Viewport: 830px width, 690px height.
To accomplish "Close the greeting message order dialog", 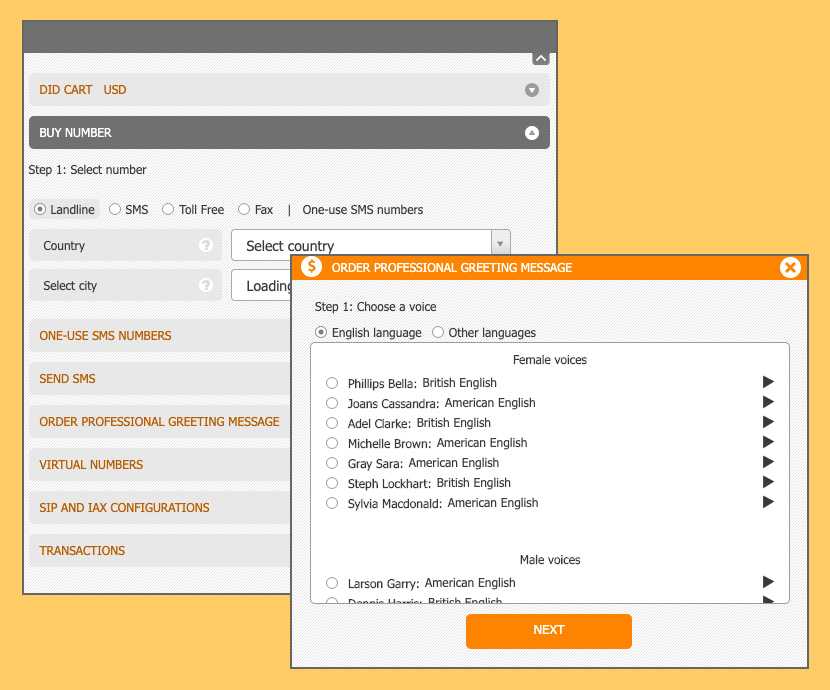I will click(790, 267).
